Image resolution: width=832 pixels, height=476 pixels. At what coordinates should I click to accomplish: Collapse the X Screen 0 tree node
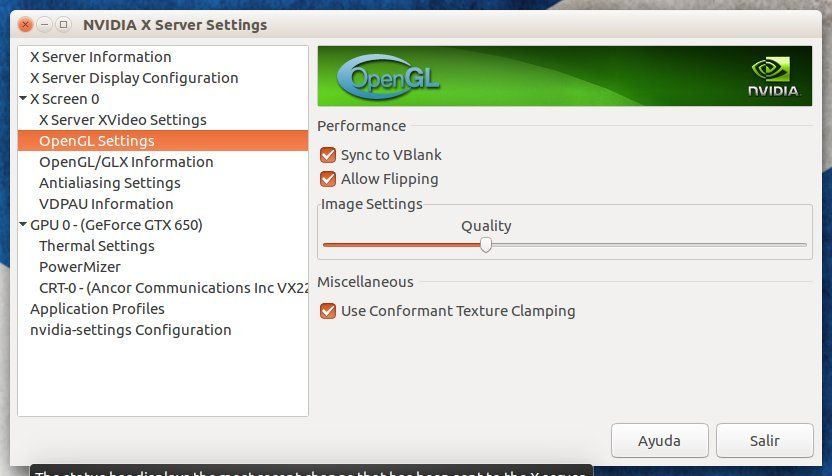[x=23, y=99]
